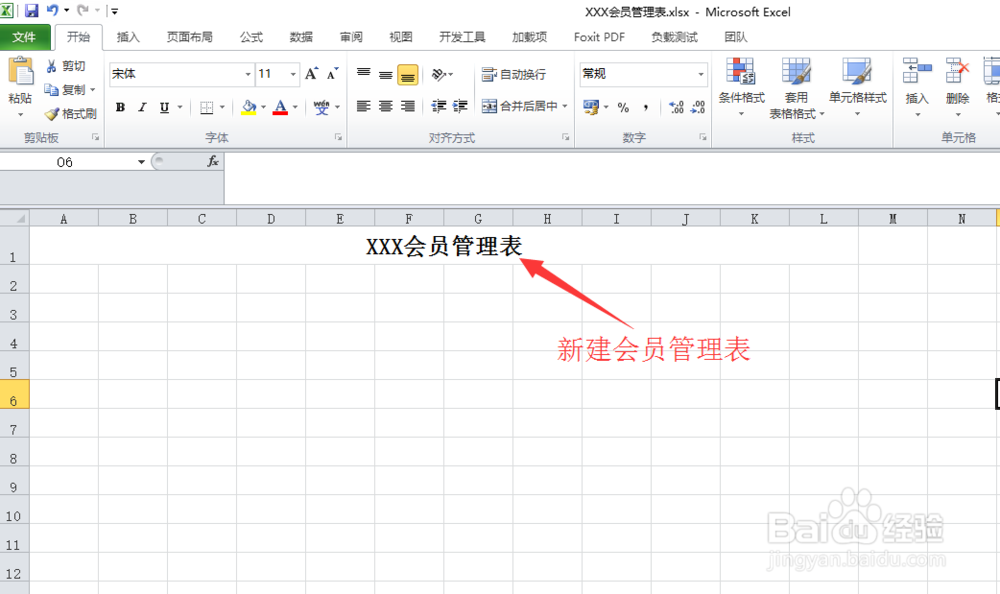This screenshot has height=594, width=1000.
Task: Open the 文件 menu
Action: point(26,37)
